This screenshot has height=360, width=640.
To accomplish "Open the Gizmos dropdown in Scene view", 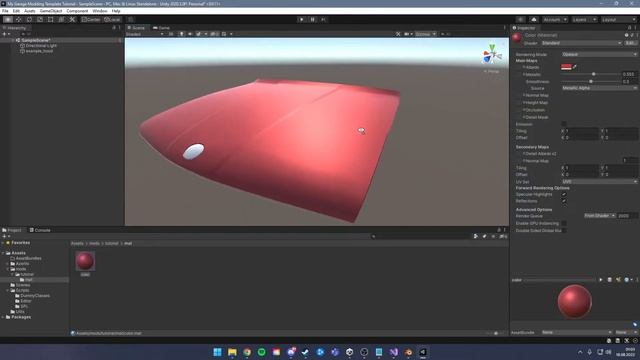I will point(426,34).
